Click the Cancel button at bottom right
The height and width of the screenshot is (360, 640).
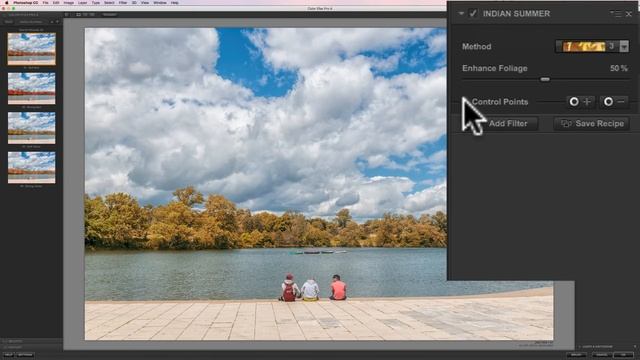click(602, 355)
